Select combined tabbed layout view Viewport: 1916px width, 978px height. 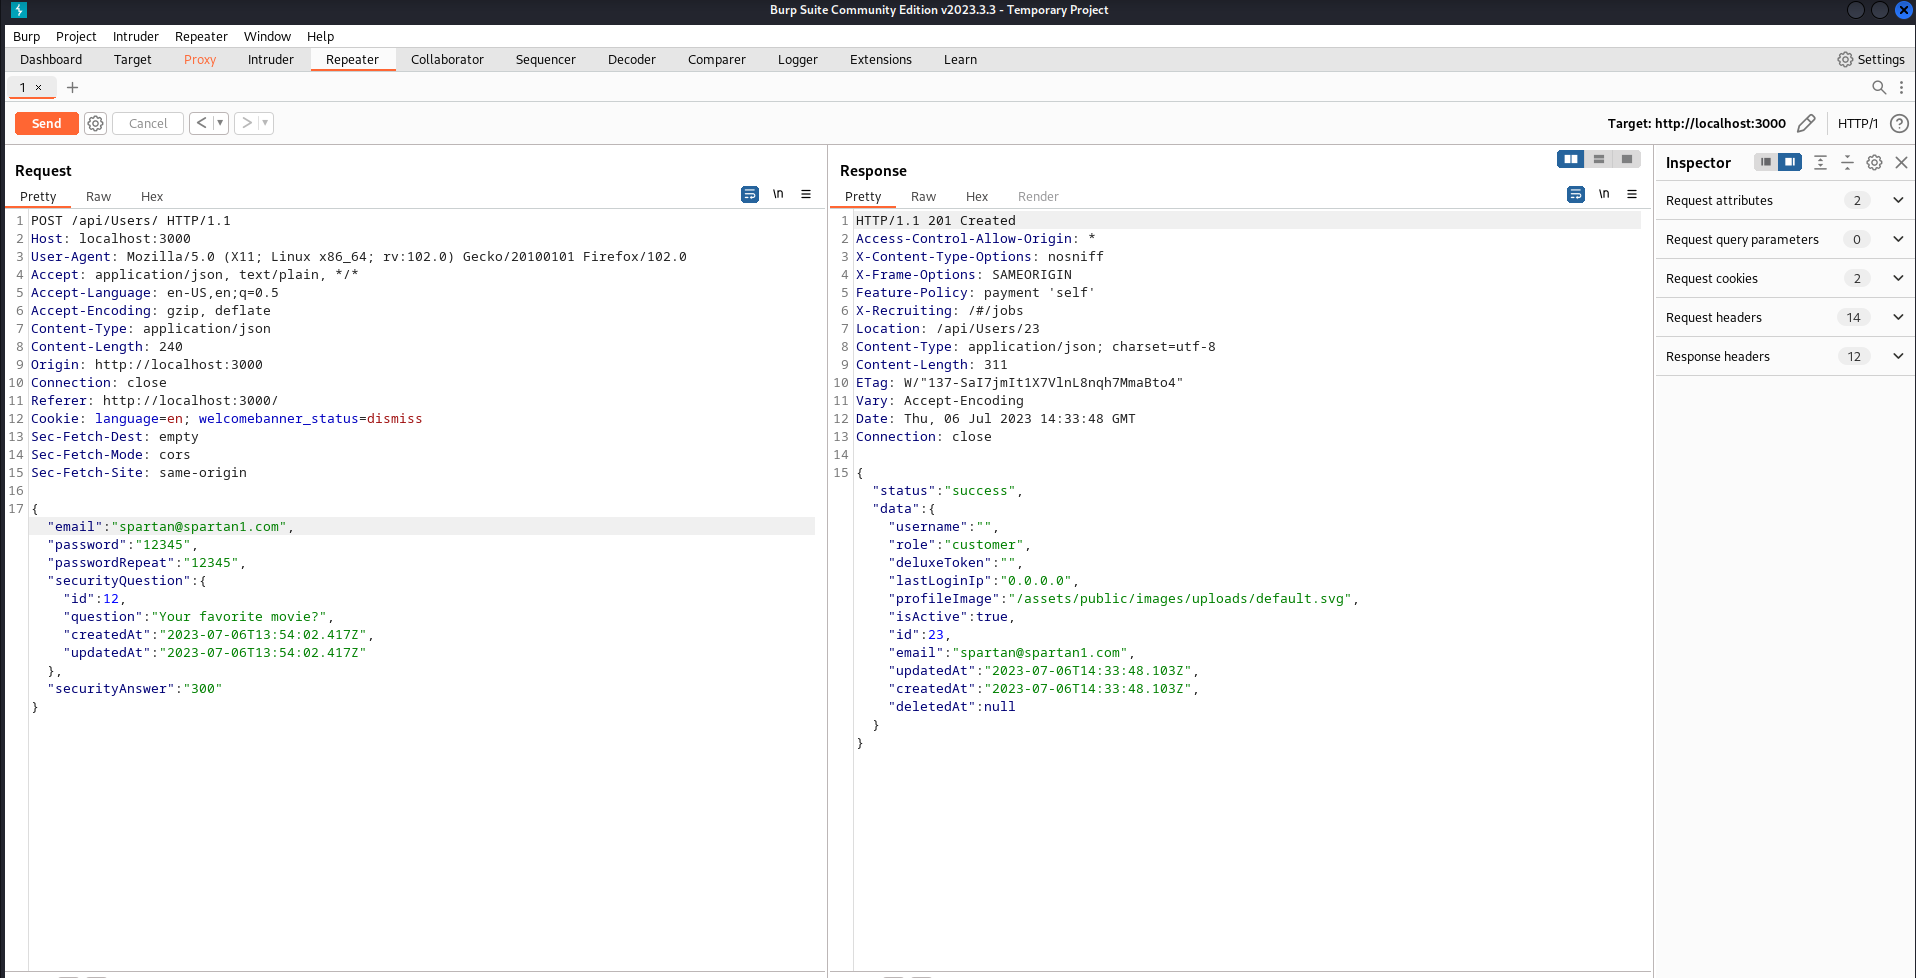1627,159
